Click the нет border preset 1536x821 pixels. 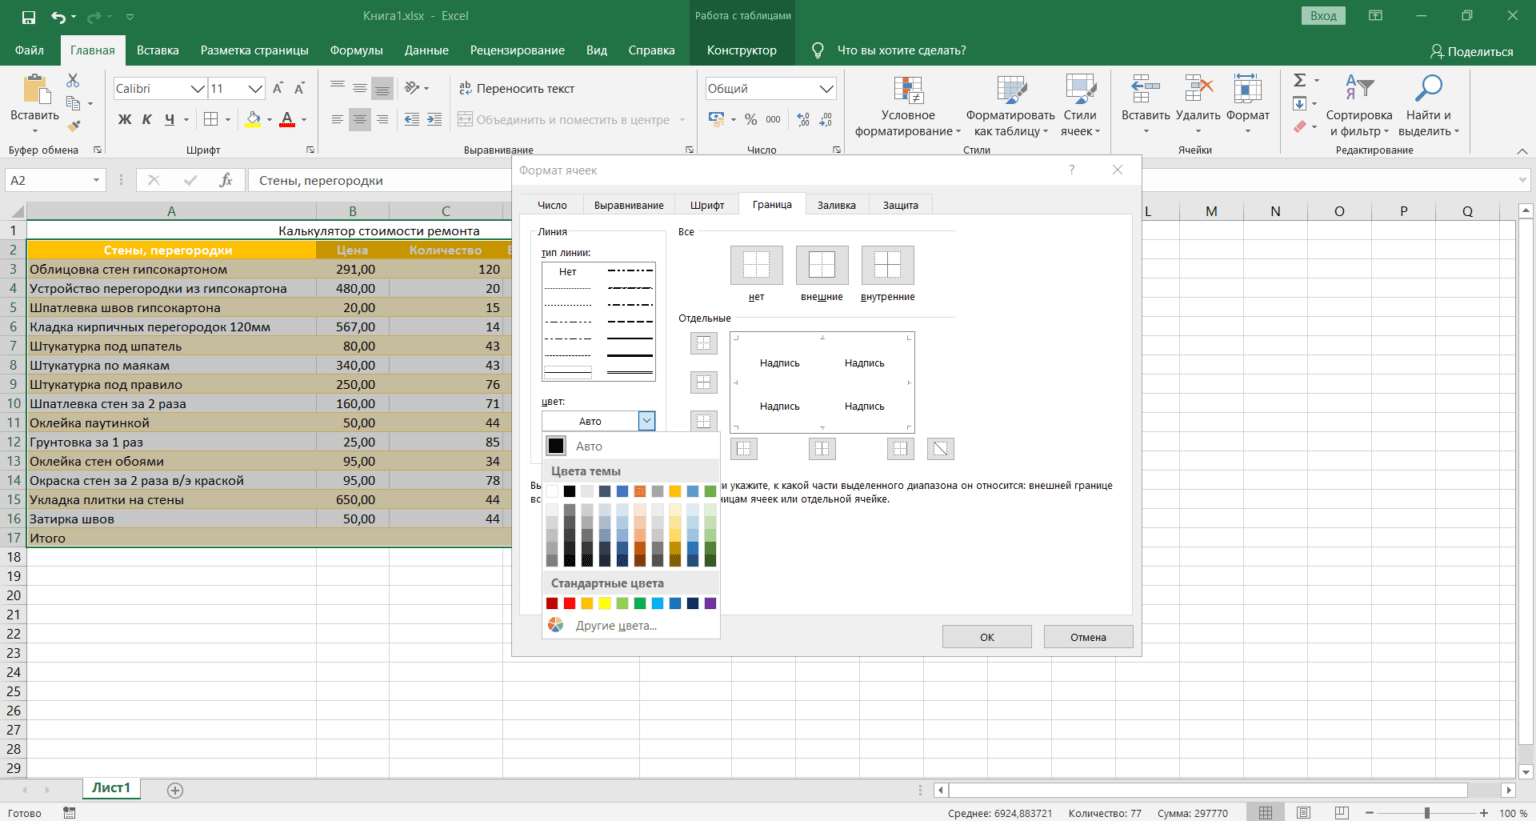point(757,265)
